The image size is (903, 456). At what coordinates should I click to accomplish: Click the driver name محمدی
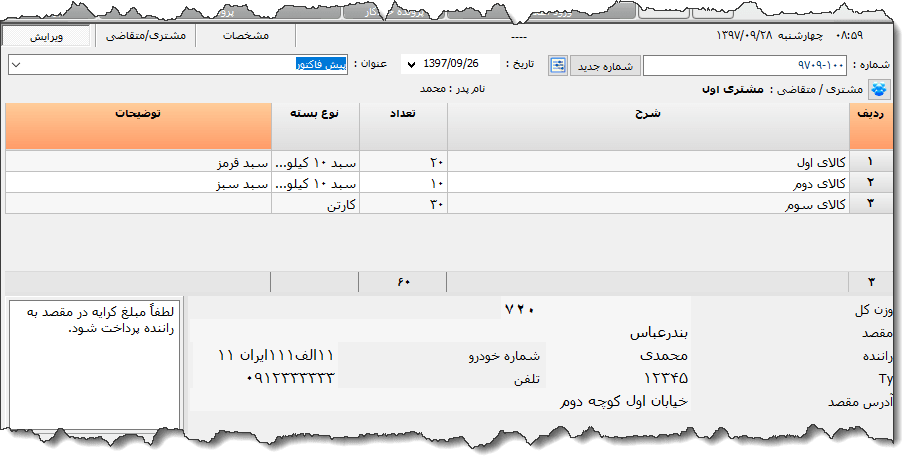[663, 355]
